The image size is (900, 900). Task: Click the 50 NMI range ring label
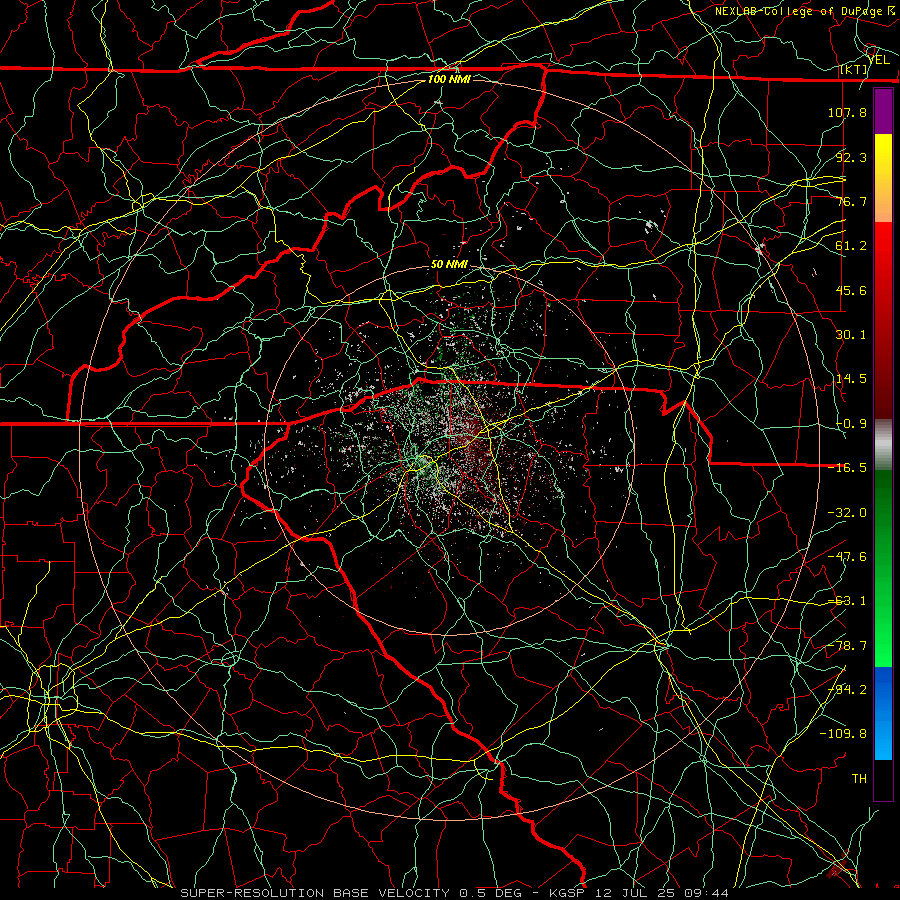pyautogui.click(x=449, y=265)
